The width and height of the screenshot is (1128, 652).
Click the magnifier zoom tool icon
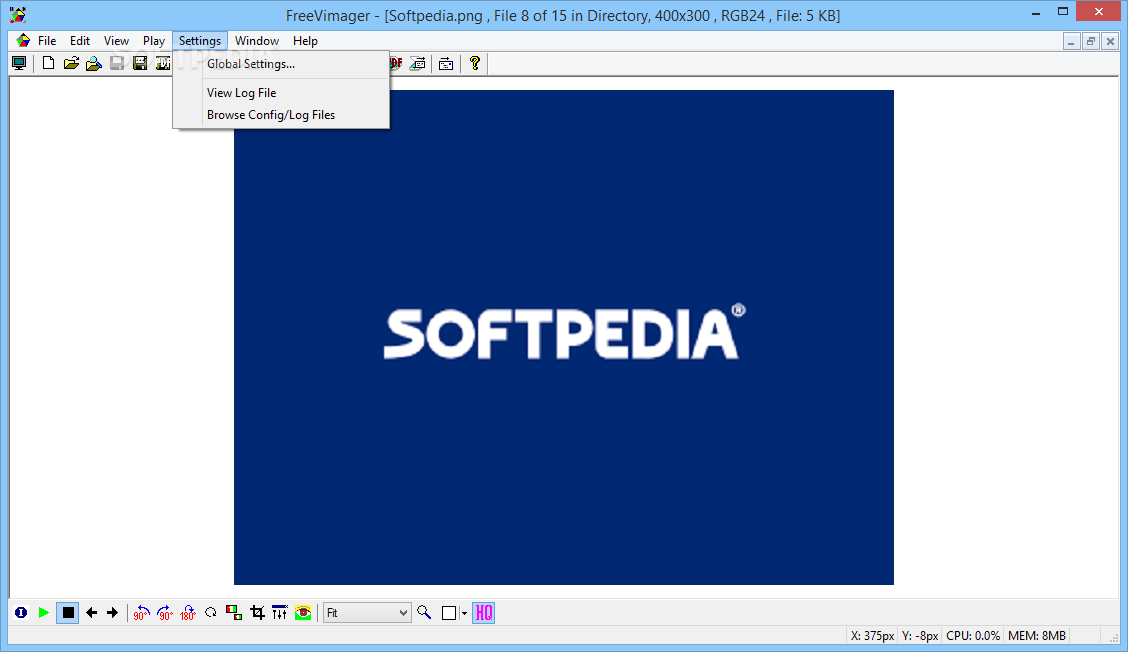pos(424,612)
